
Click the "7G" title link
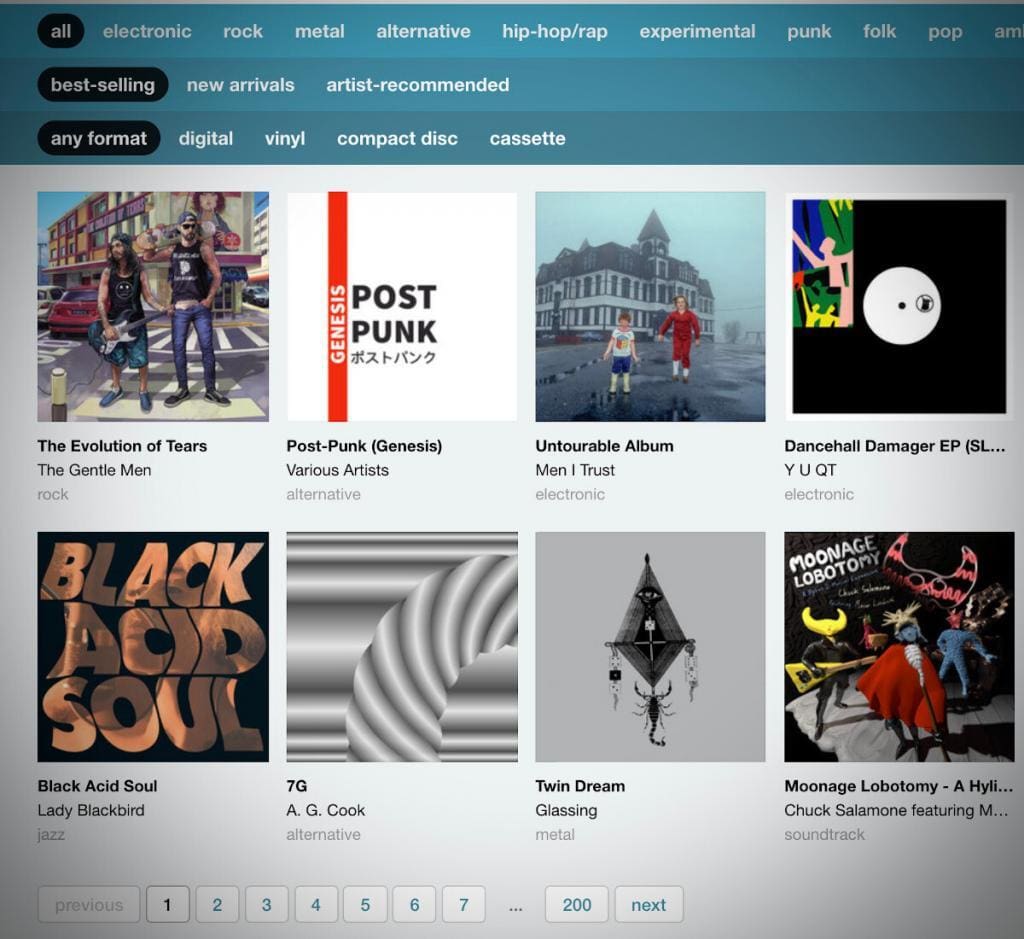(x=296, y=786)
